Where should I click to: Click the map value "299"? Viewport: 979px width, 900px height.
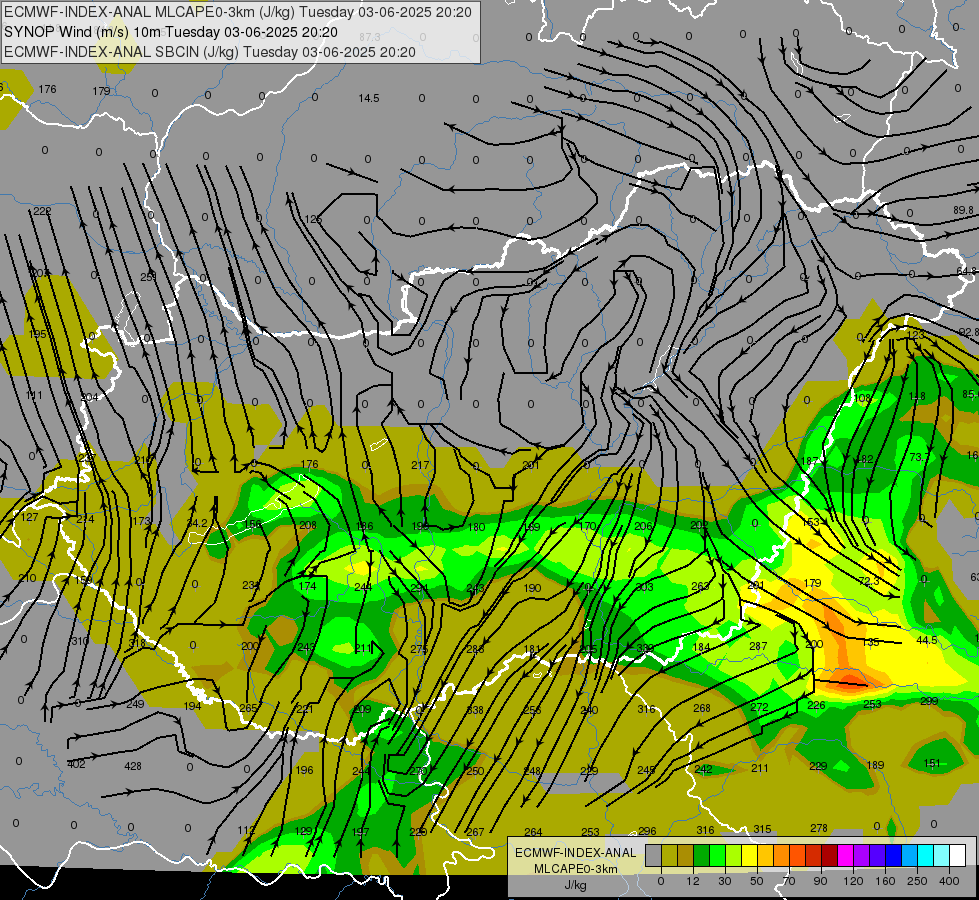[x=929, y=701]
